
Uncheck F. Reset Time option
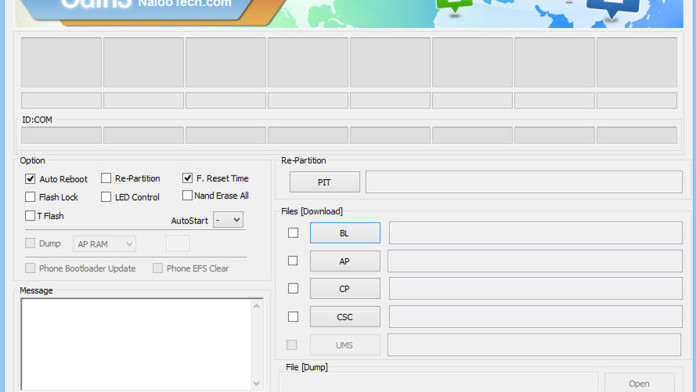187,178
